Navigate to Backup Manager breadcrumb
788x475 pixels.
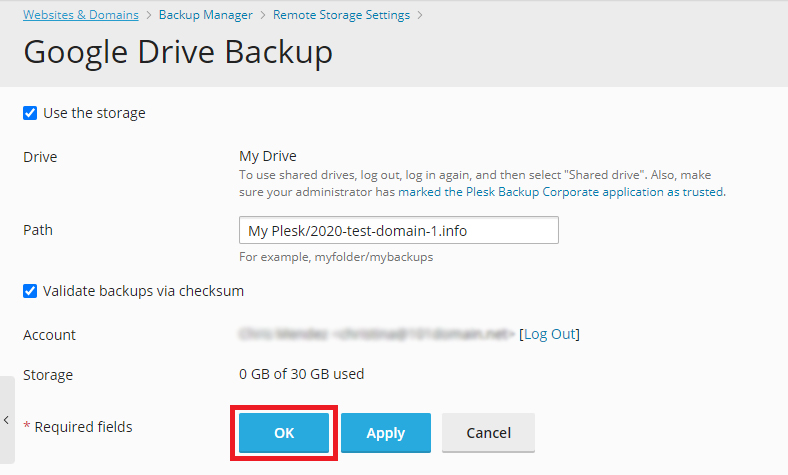pyautogui.click(x=205, y=15)
